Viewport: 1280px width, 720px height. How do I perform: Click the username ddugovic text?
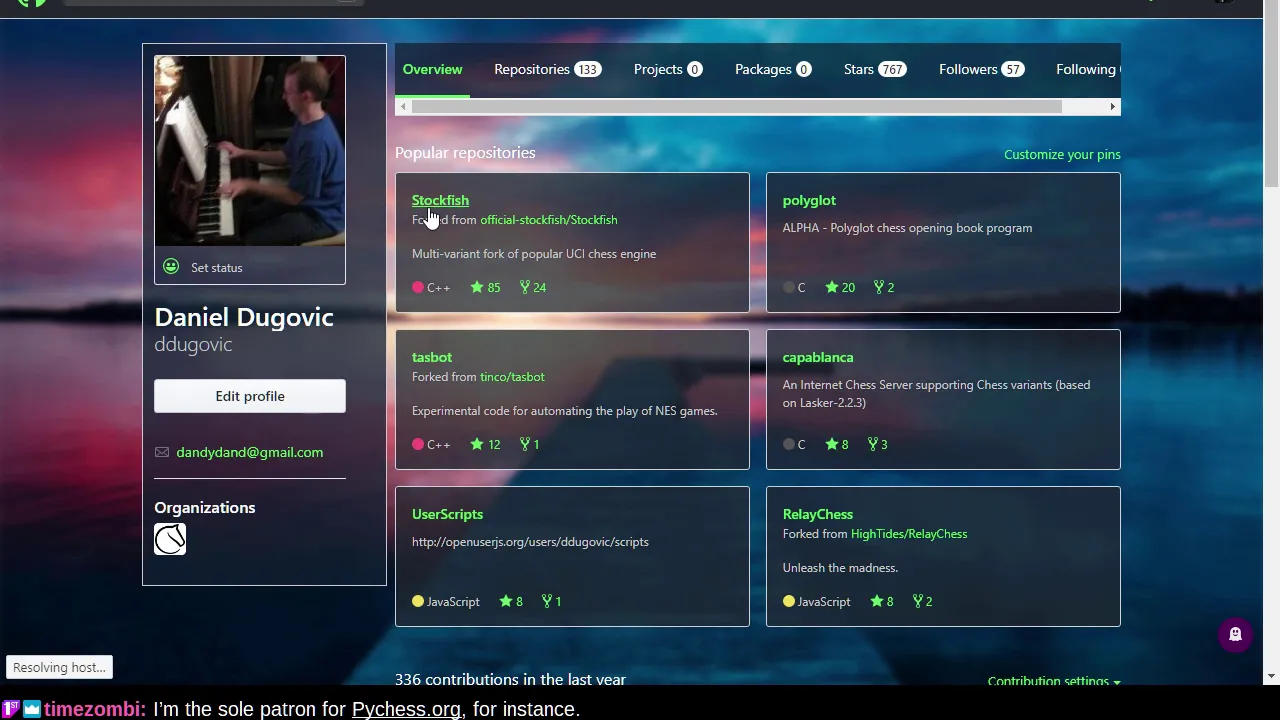click(x=193, y=344)
